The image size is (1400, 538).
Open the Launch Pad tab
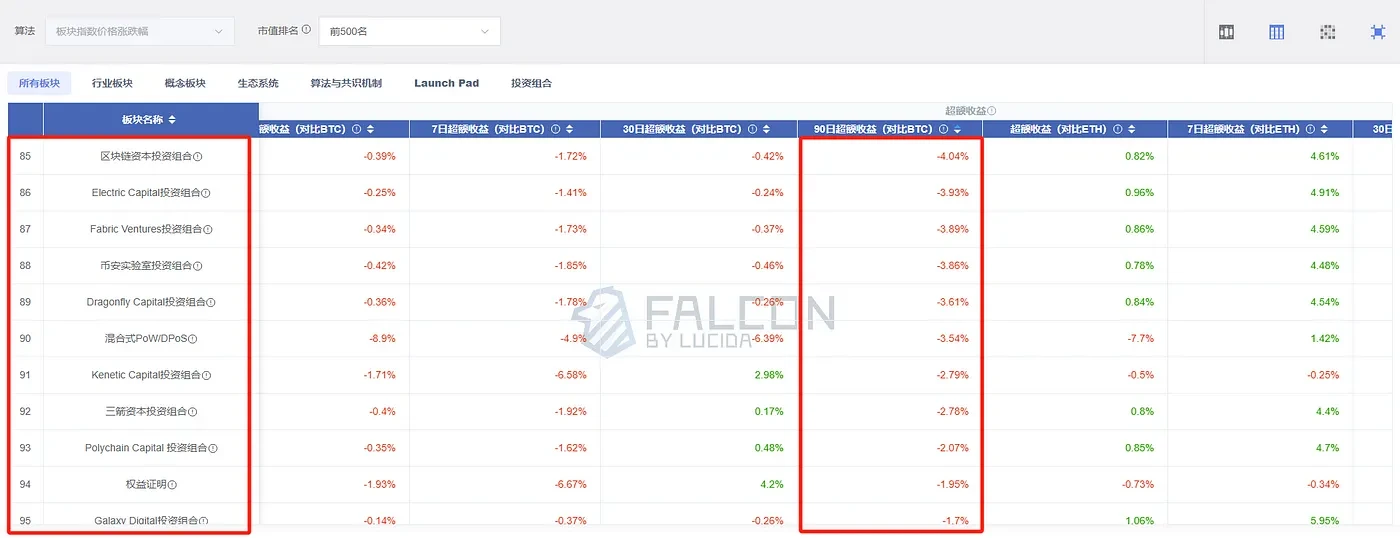pos(446,83)
